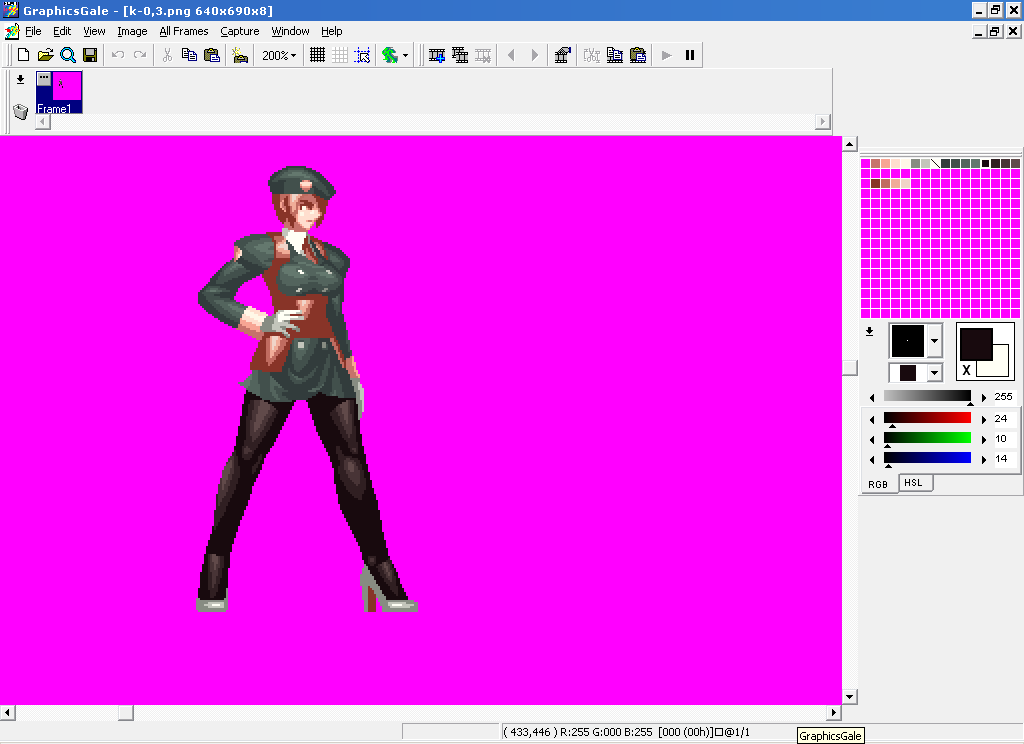Toggle the blue dotted snap grid icon
This screenshot has height=744, width=1024.
(x=362, y=55)
